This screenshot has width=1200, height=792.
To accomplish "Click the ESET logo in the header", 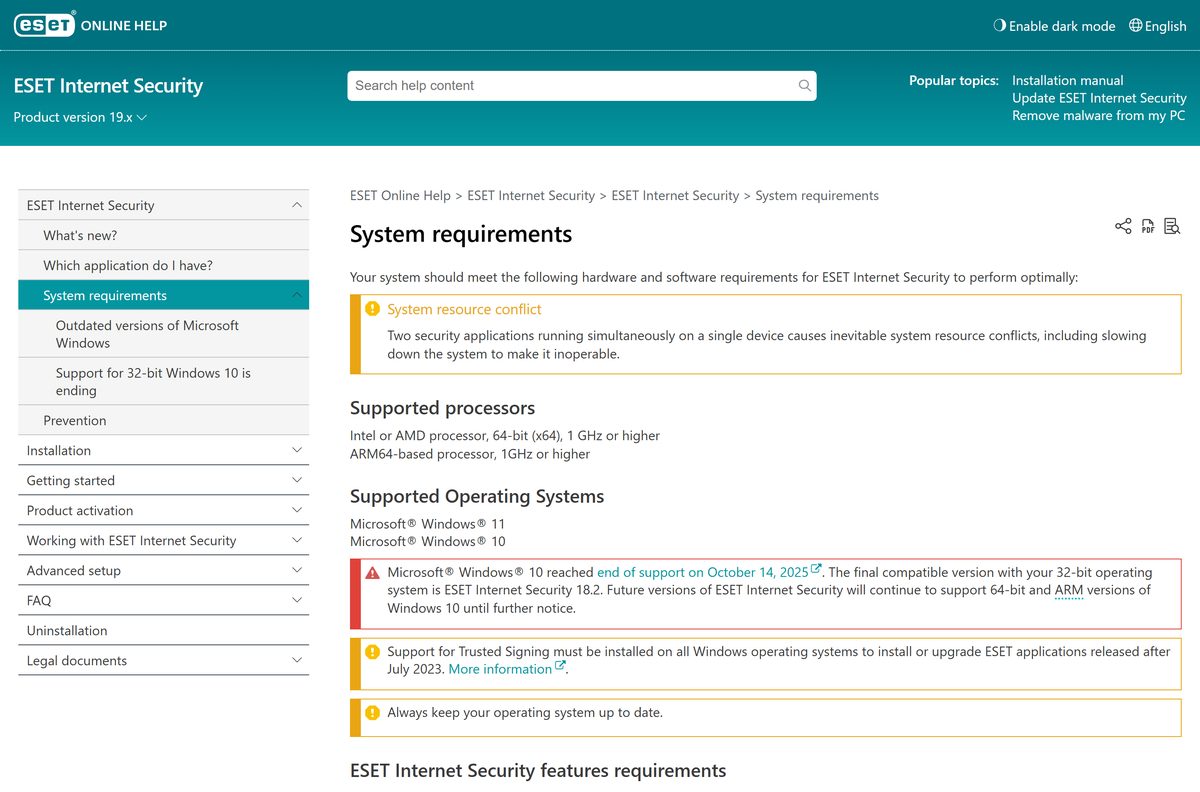I will 44,25.
